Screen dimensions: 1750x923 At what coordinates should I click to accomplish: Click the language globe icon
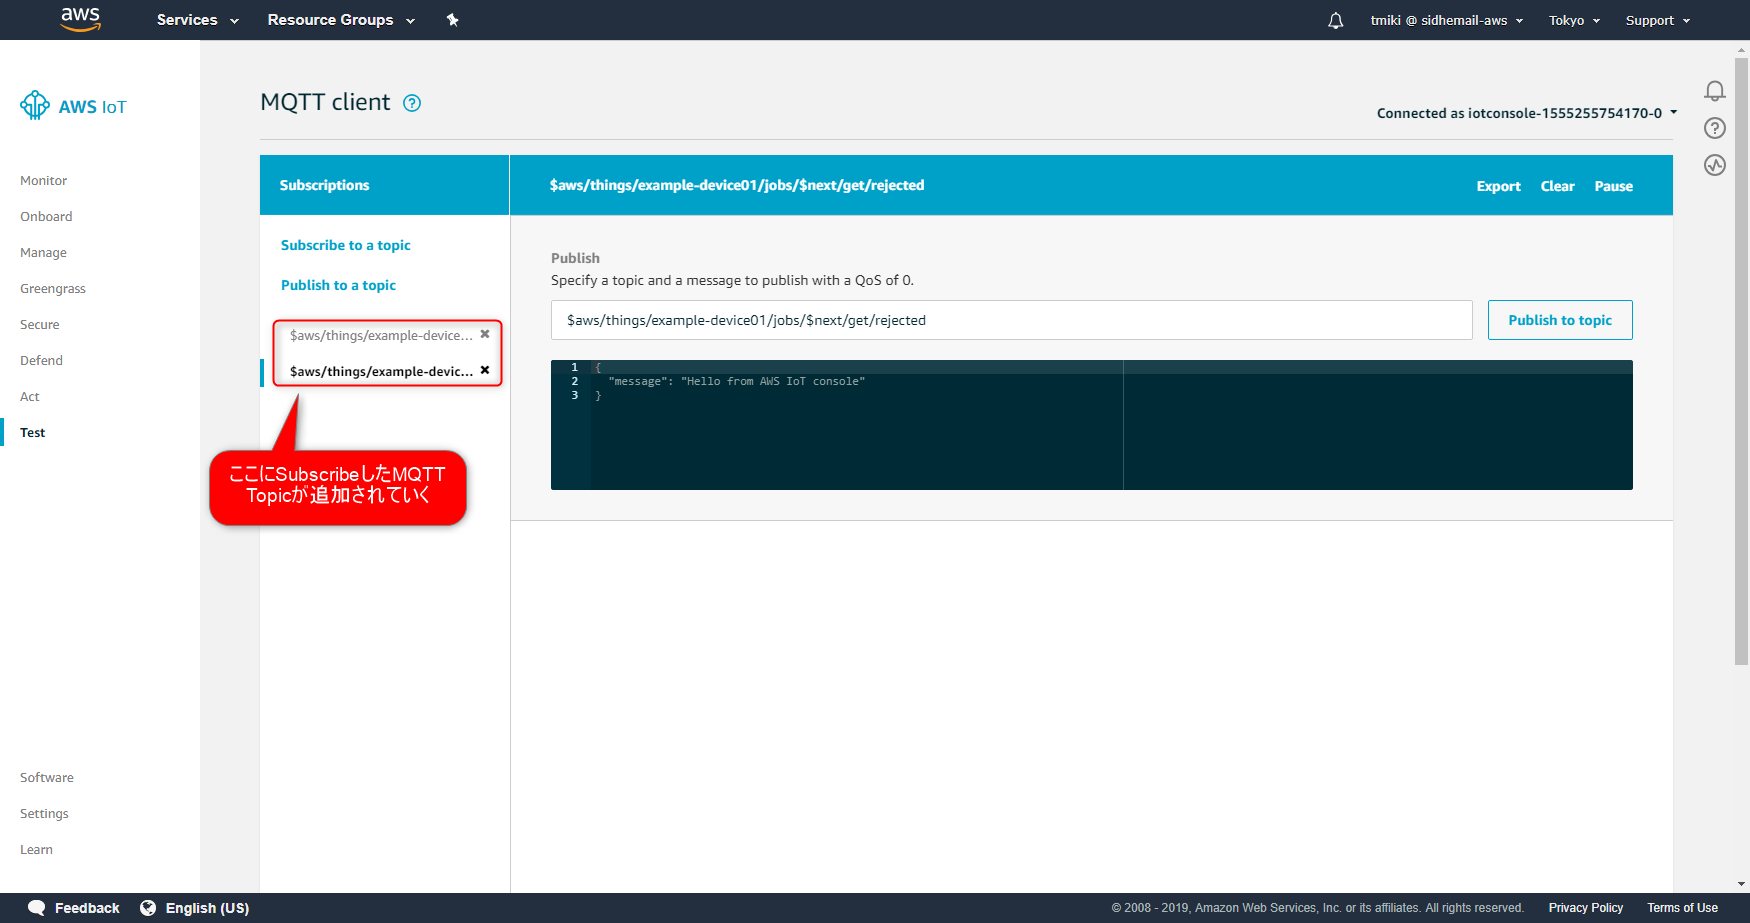[x=148, y=908]
